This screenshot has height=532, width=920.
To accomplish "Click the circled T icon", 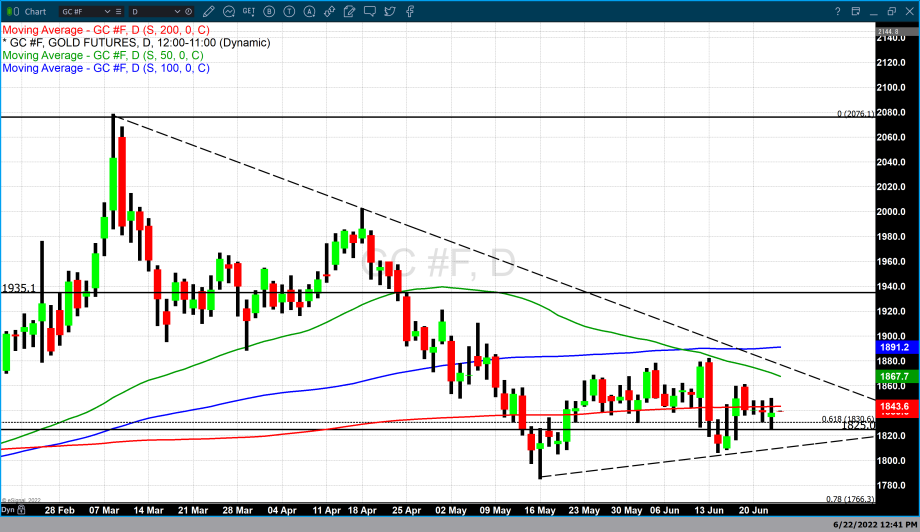I will click(x=289, y=11).
